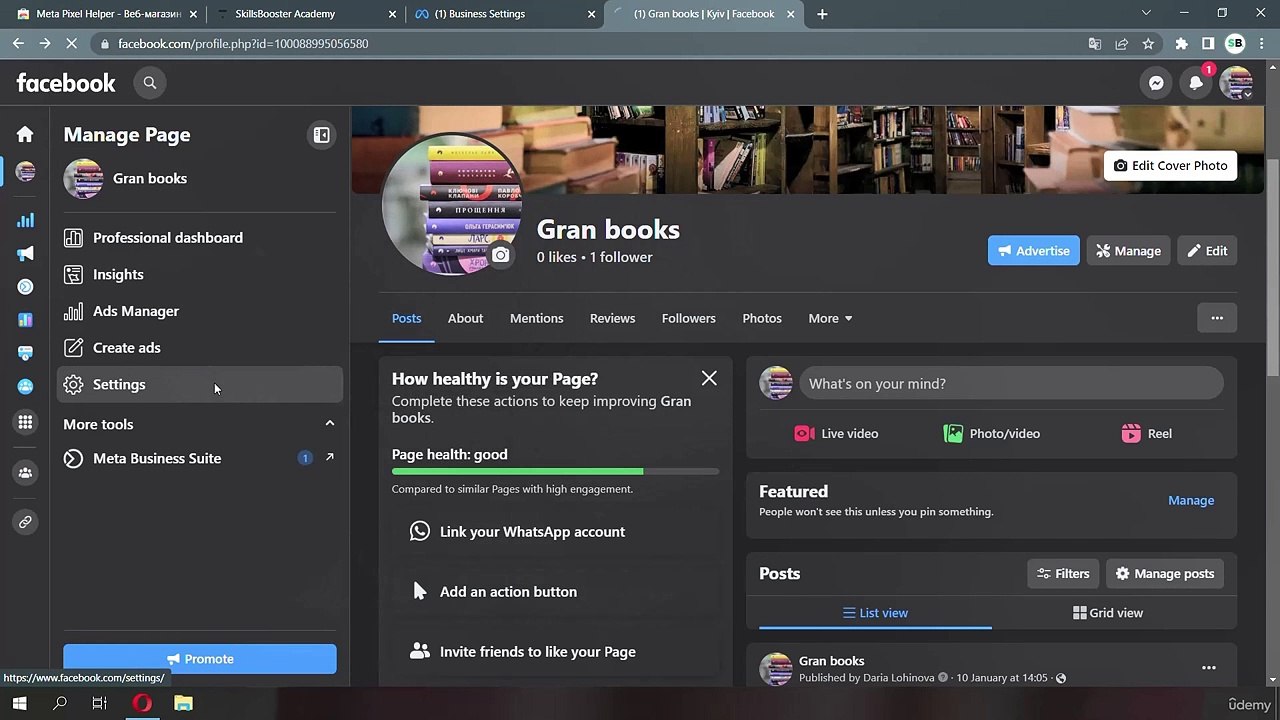Viewport: 1280px width, 720px height.
Task: Open post Filters
Action: pos(1062,574)
